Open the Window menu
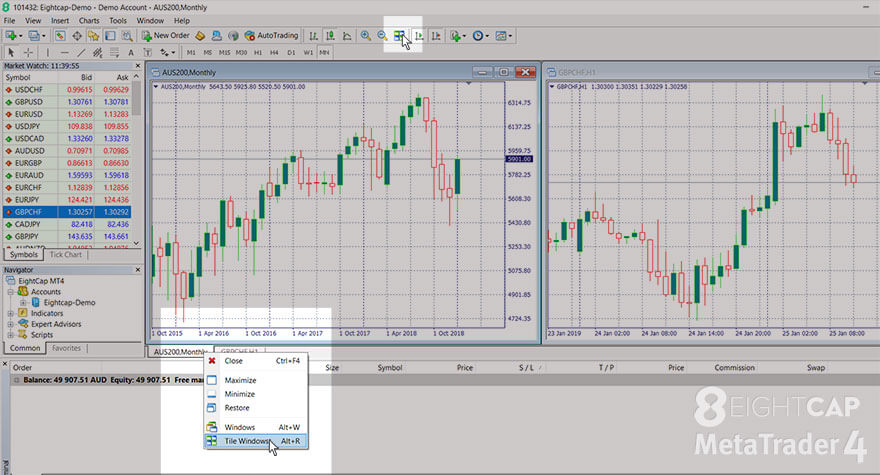Viewport: 880px width, 475px height. [x=150, y=21]
